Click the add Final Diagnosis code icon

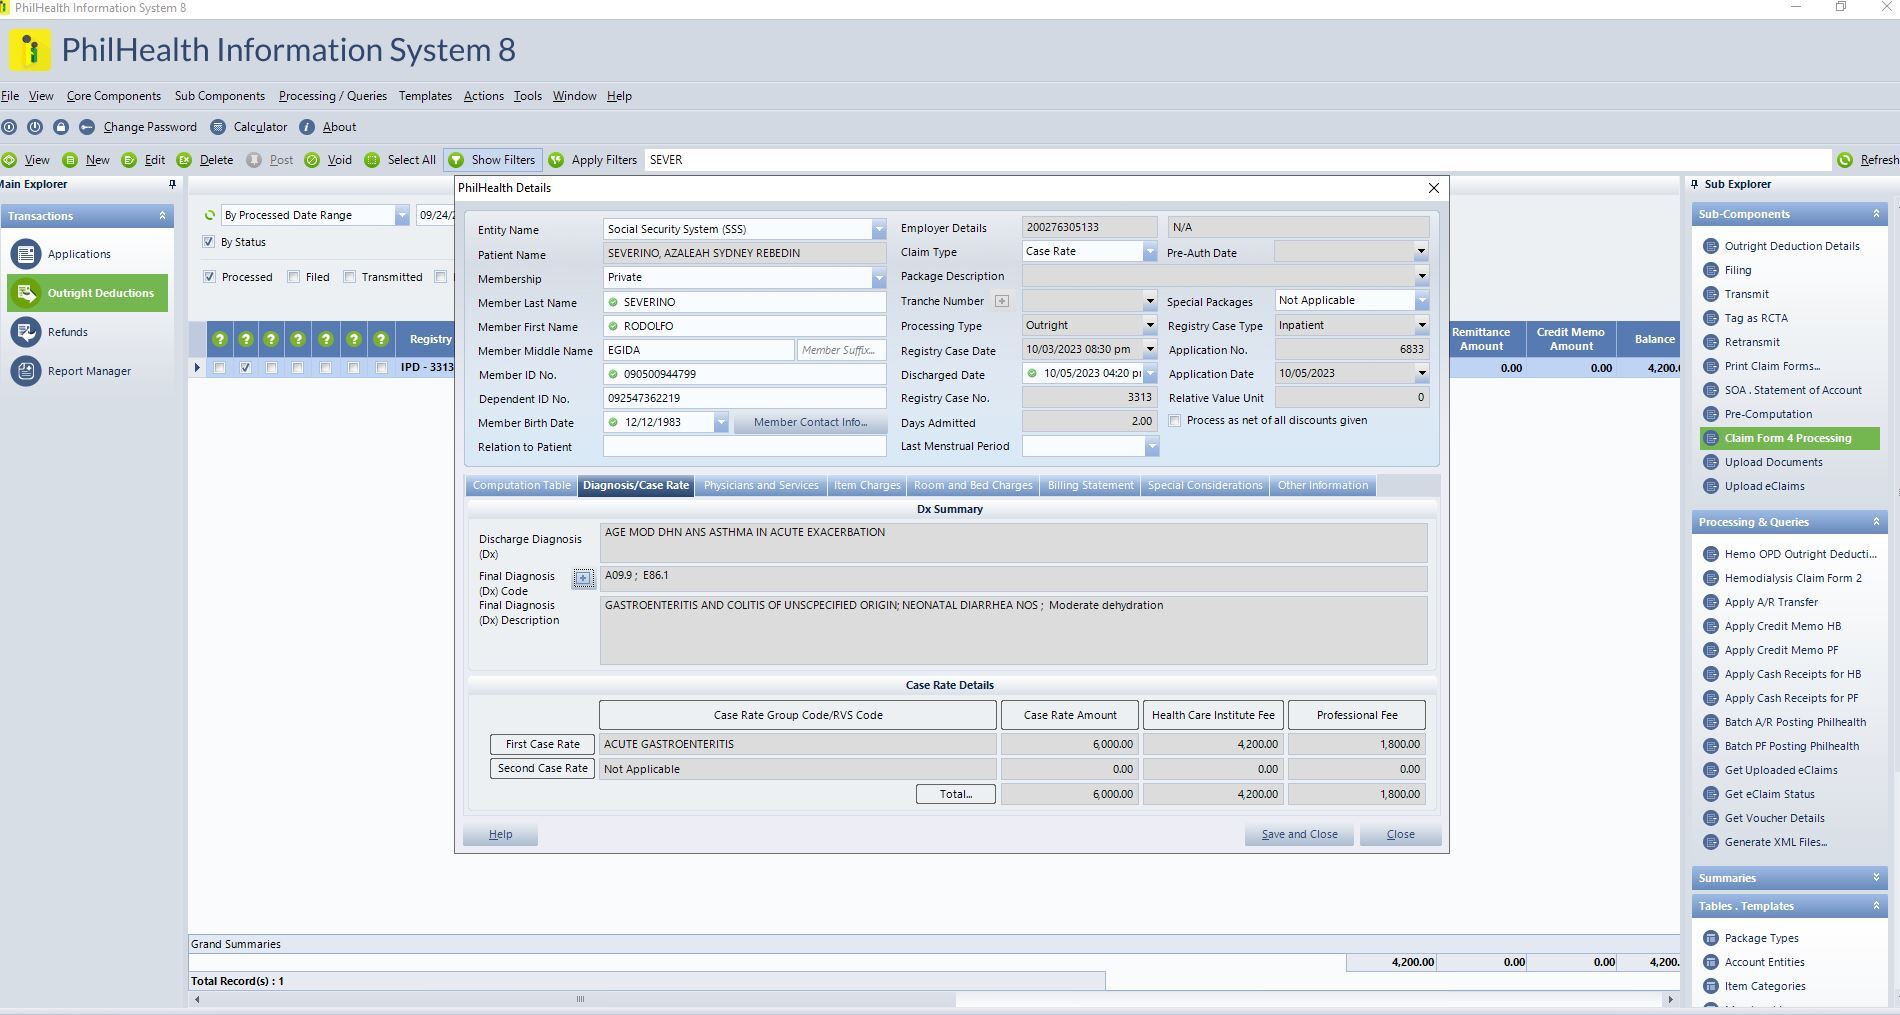tap(583, 578)
